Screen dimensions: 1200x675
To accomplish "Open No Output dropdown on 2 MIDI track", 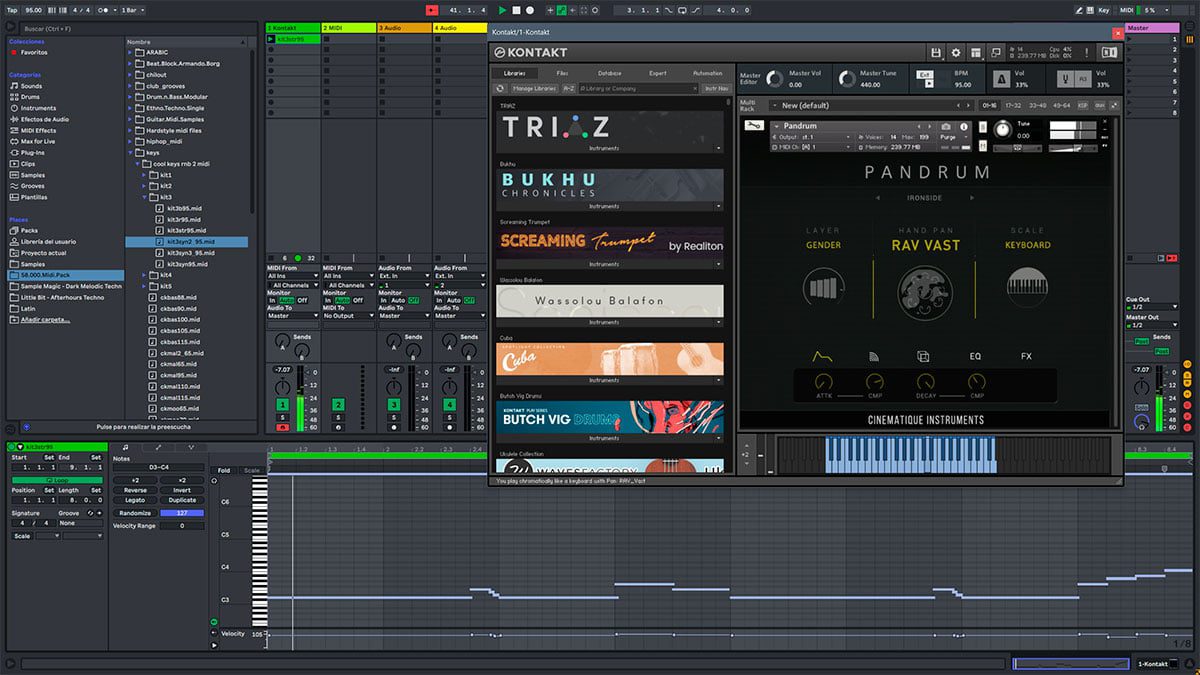I will pos(348,316).
